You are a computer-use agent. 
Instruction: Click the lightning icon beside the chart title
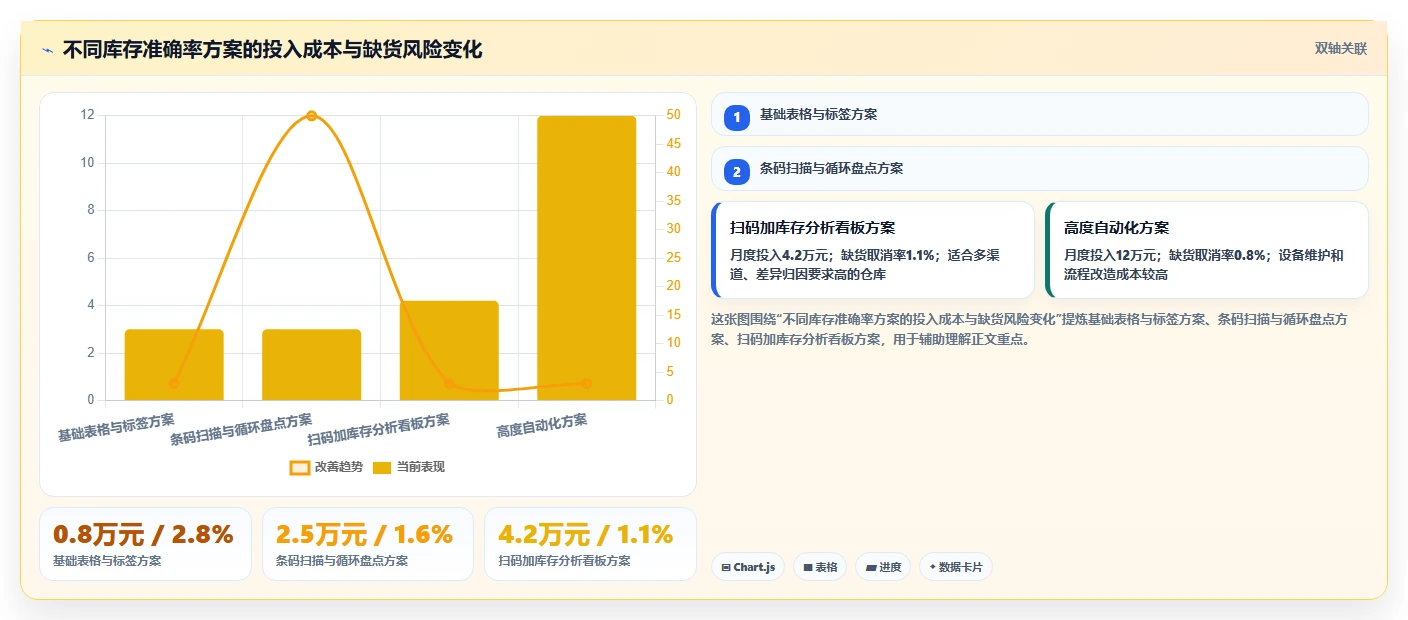click(48, 50)
